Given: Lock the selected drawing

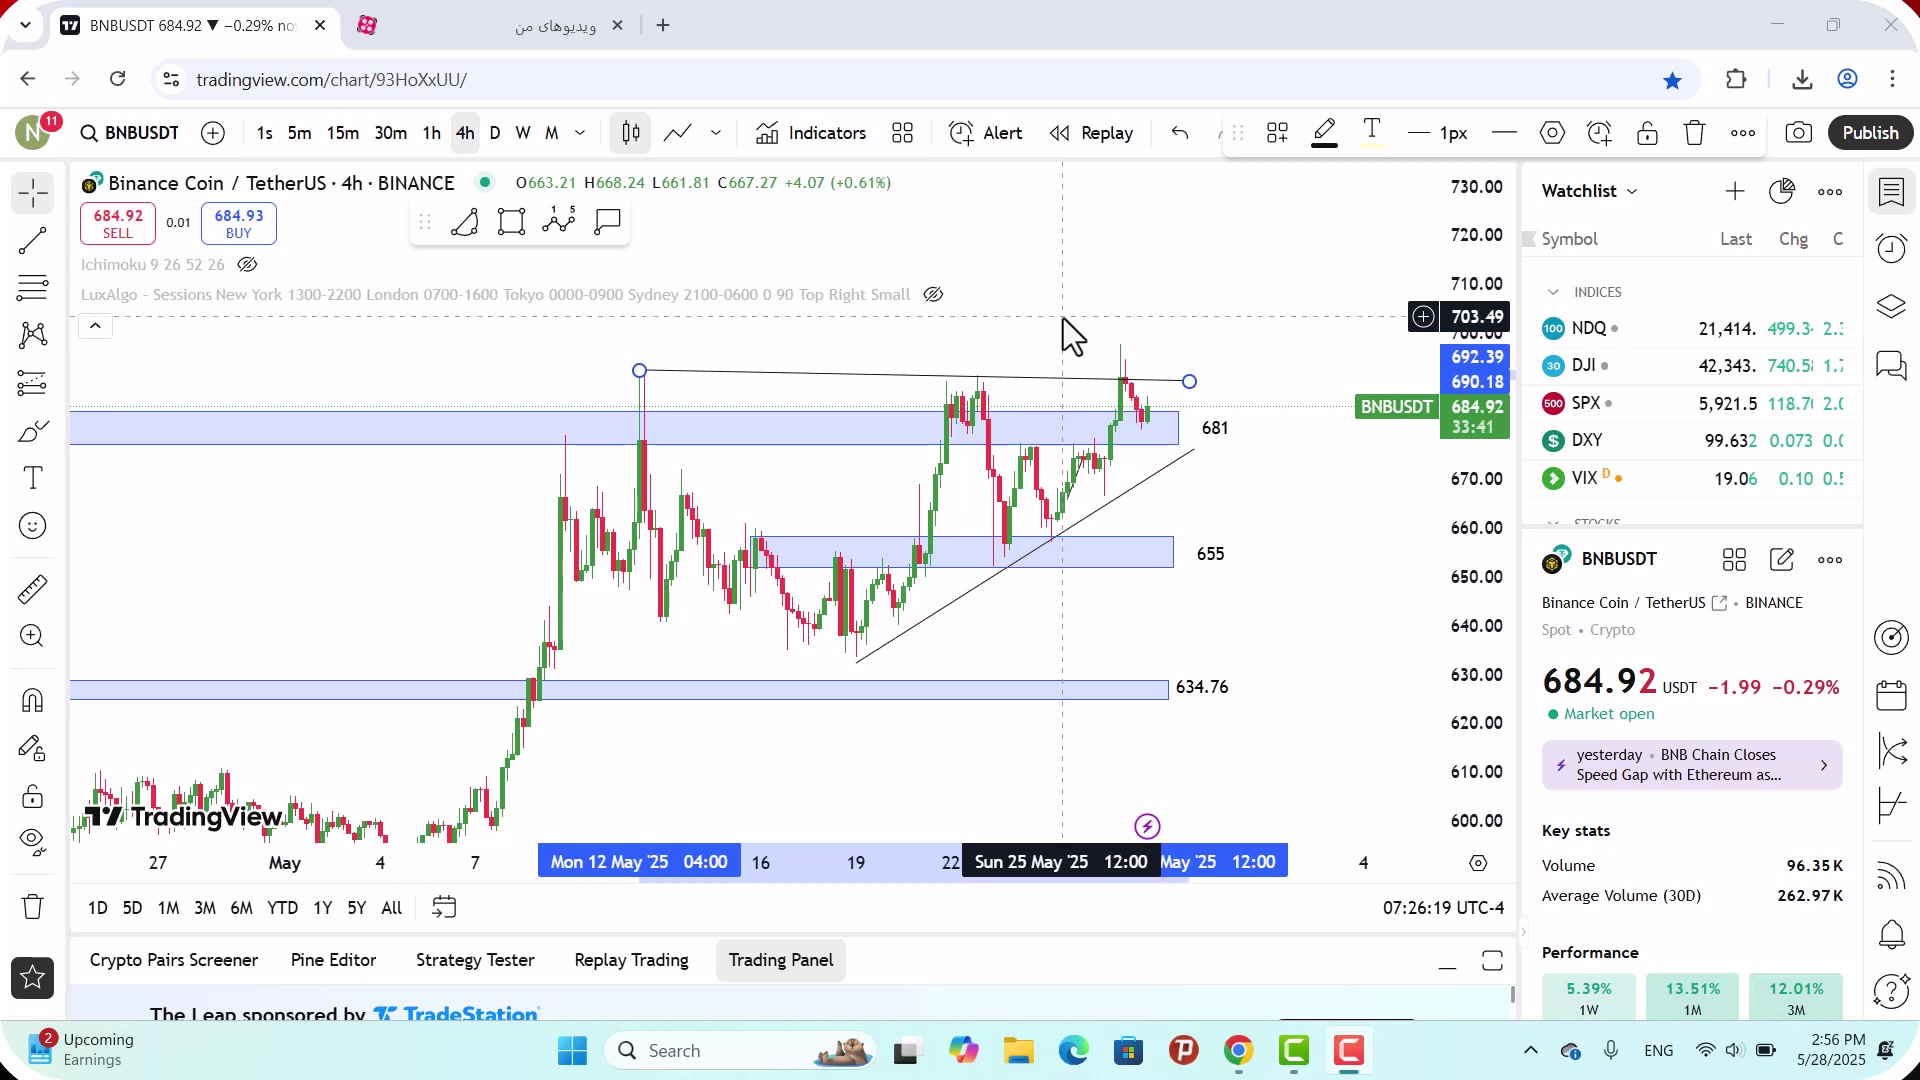Looking at the screenshot, I should 1647,133.
